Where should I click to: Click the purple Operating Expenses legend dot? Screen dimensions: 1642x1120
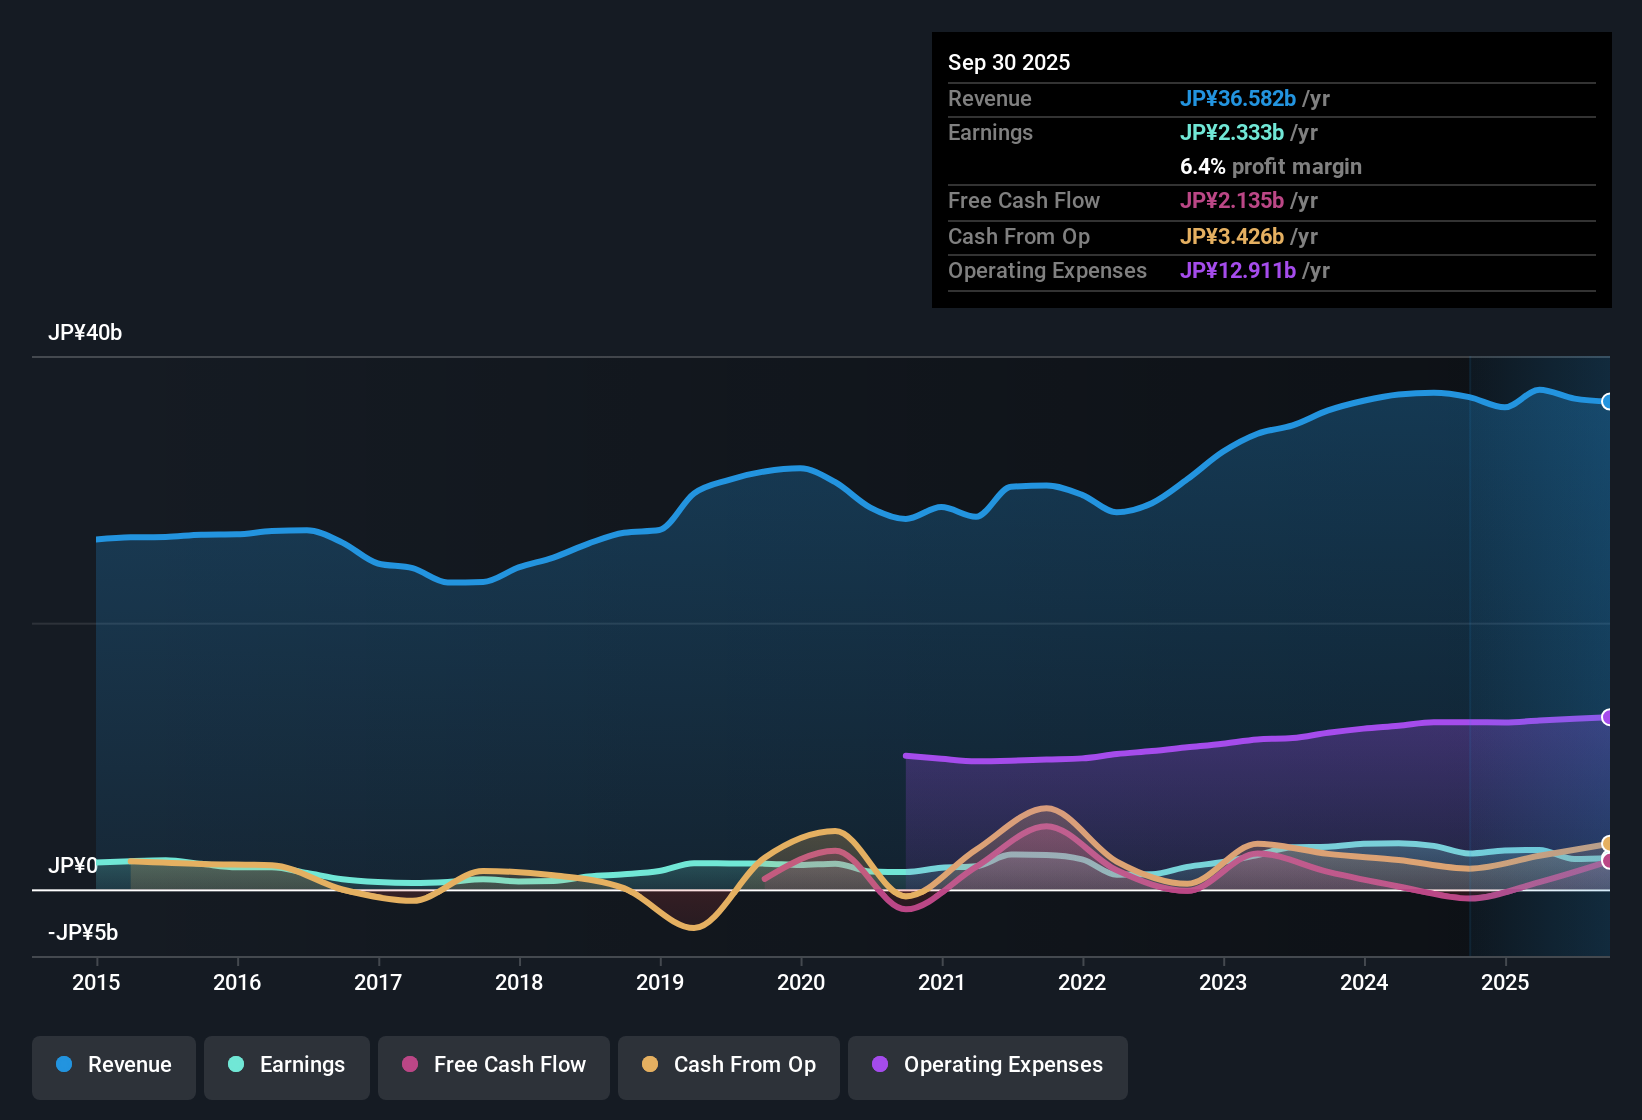click(880, 1065)
